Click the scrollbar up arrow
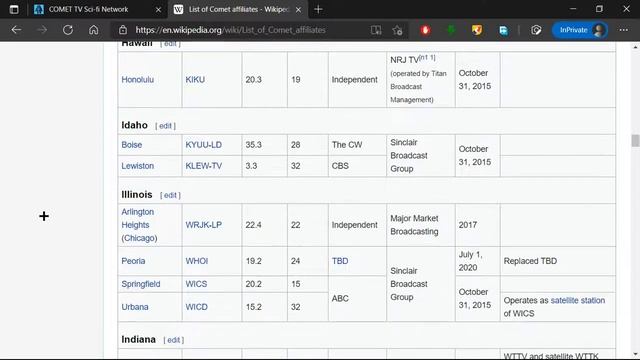The height and width of the screenshot is (360, 640). tap(635, 47)
